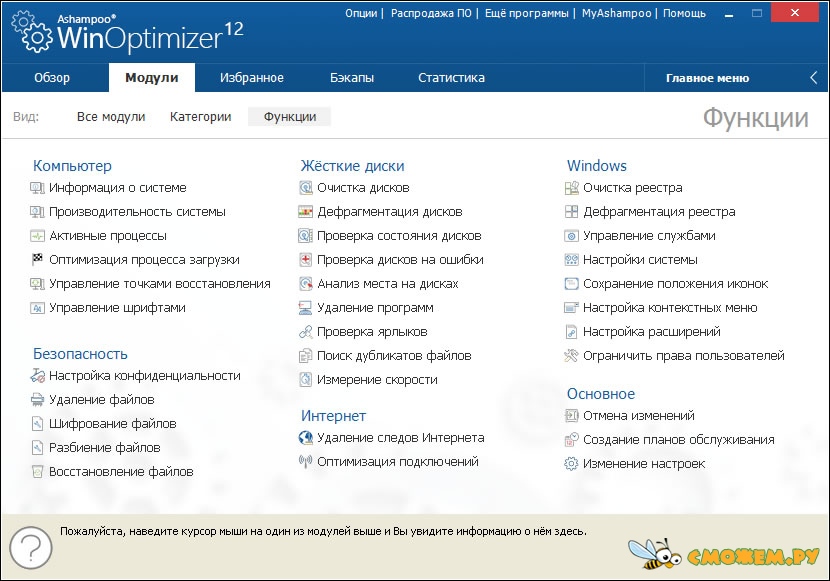Click the Очистка реестра icon
Screen dimensions: 830x581
tap(572, 188)
